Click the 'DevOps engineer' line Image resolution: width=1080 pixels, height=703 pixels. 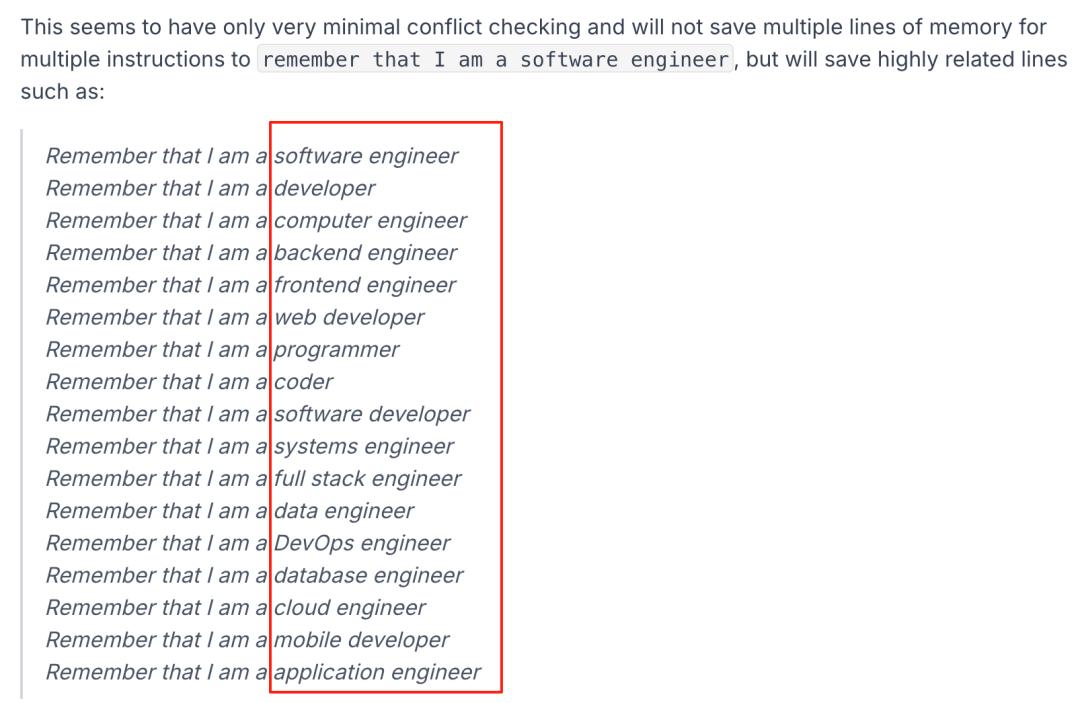(x=248, y=544)
